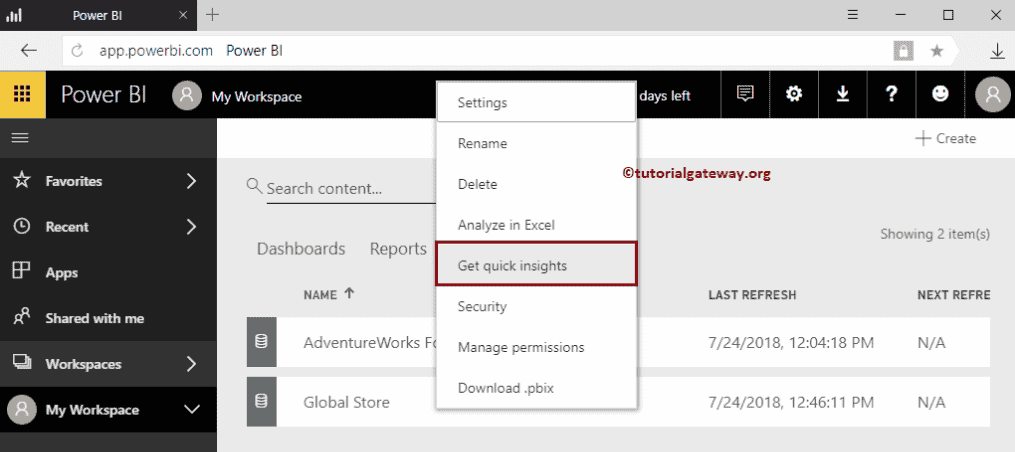Sort by NAME column arrow

tap(350, 293)
